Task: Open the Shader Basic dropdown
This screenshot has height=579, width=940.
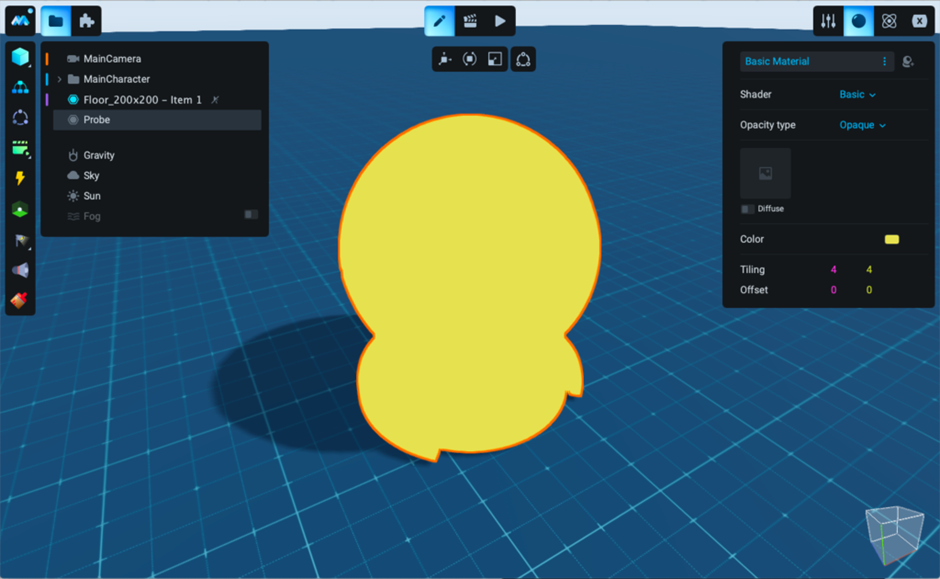Action: [857, 95]
